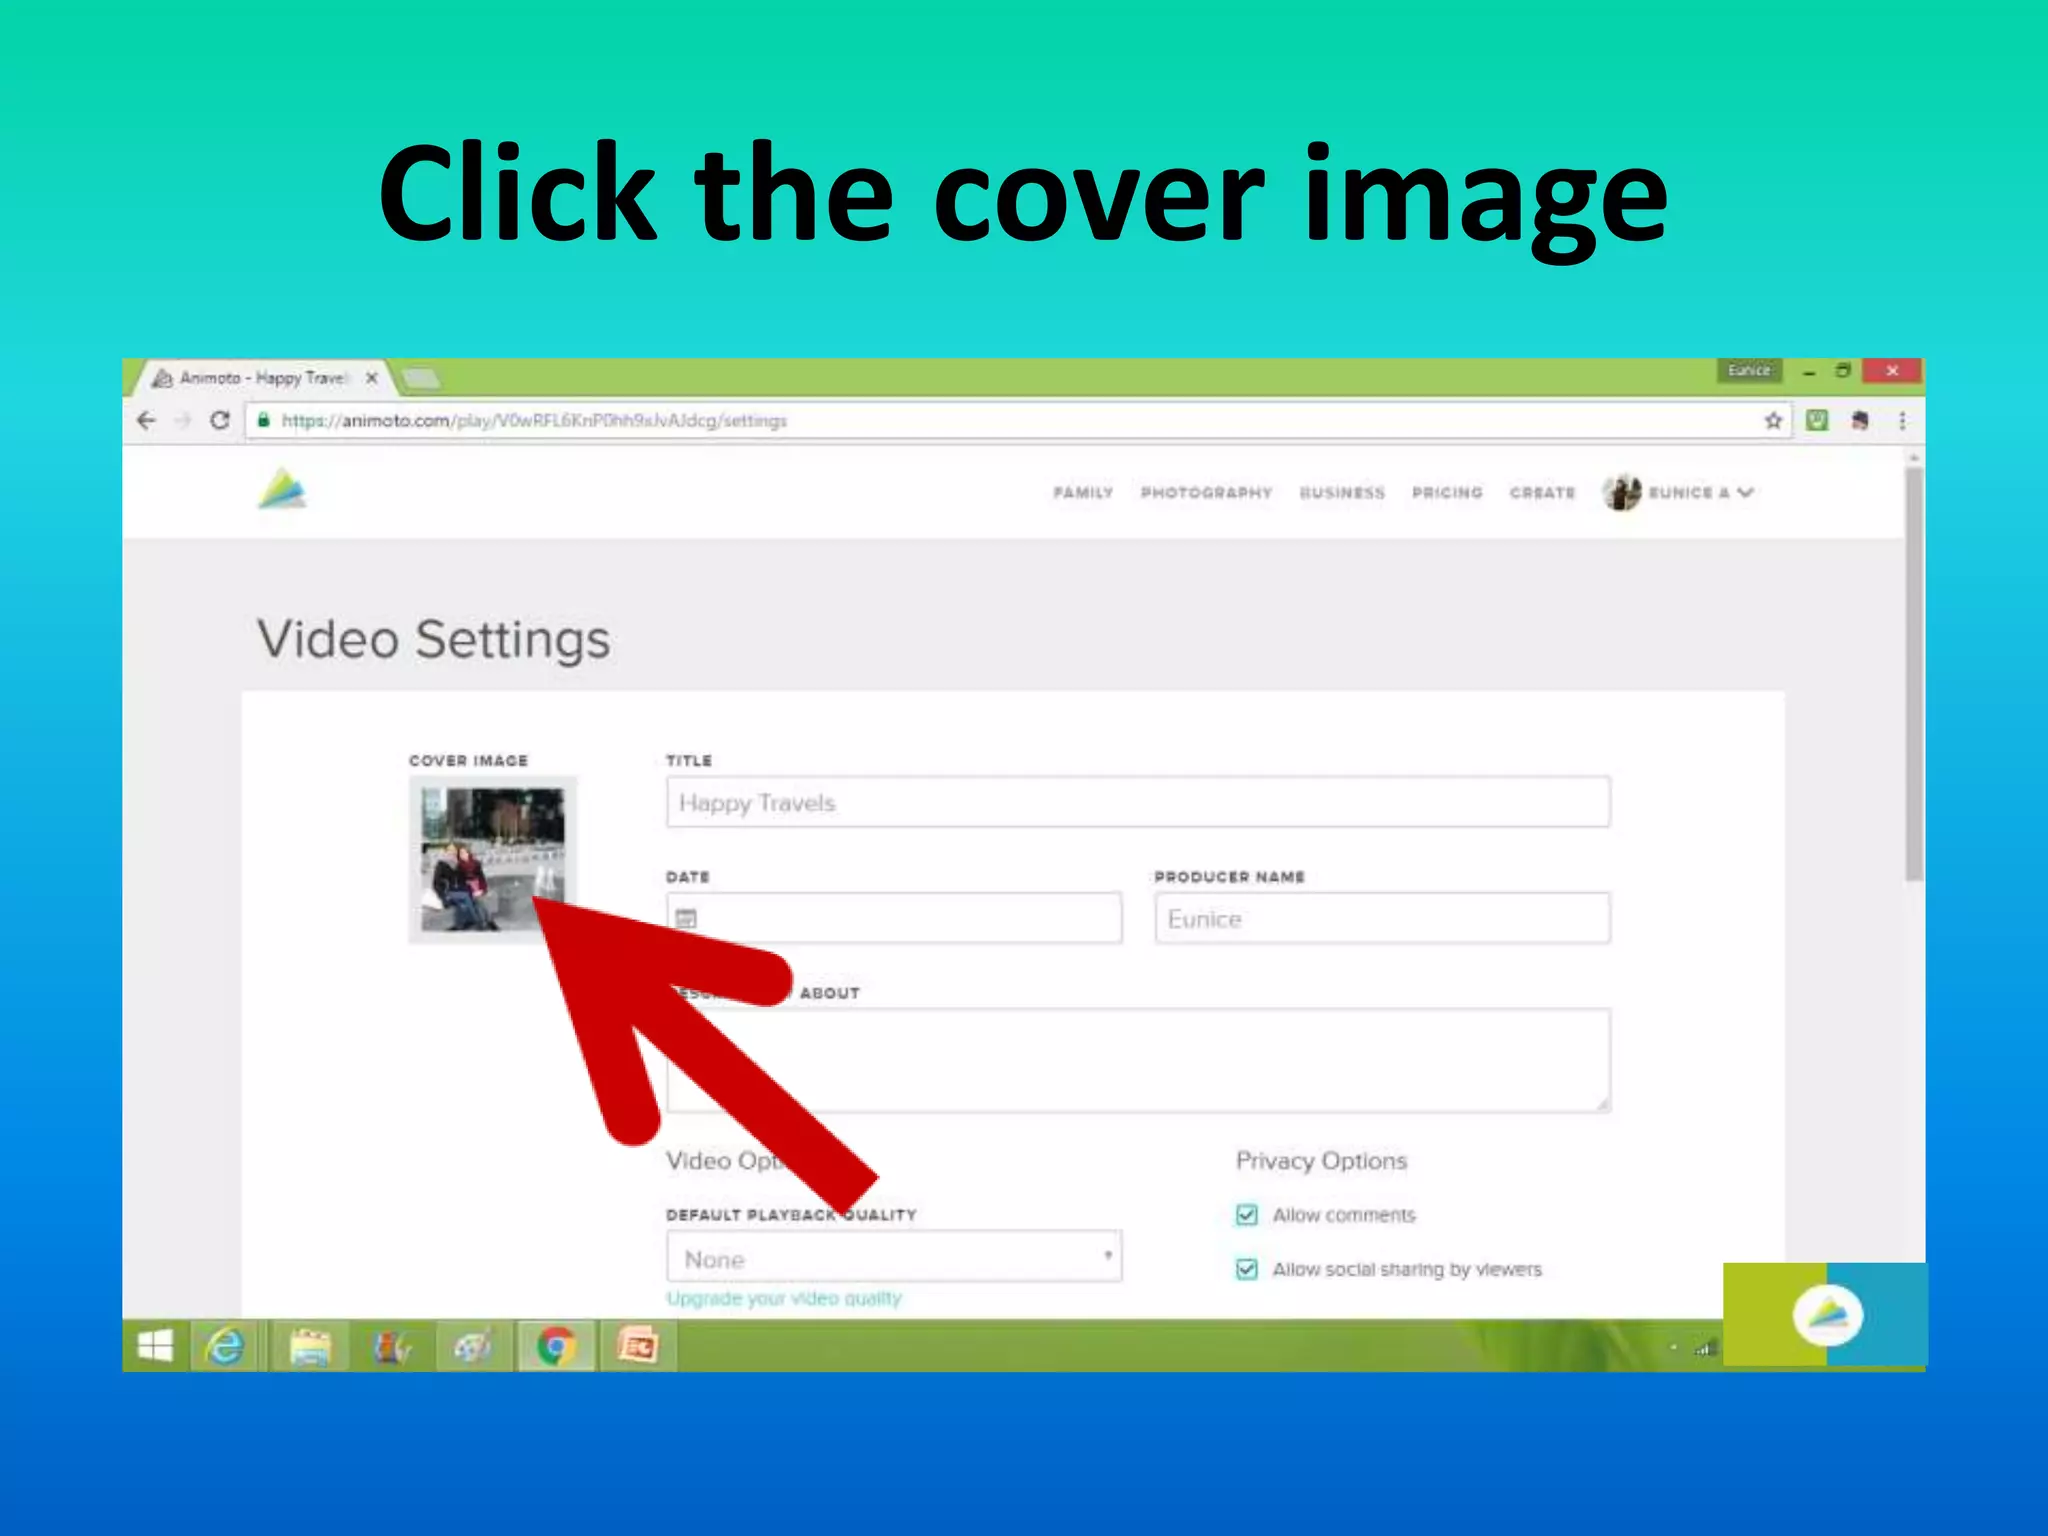Click the Privacy Options heading
2048x1536 pixels.
pos(1321,1161)
